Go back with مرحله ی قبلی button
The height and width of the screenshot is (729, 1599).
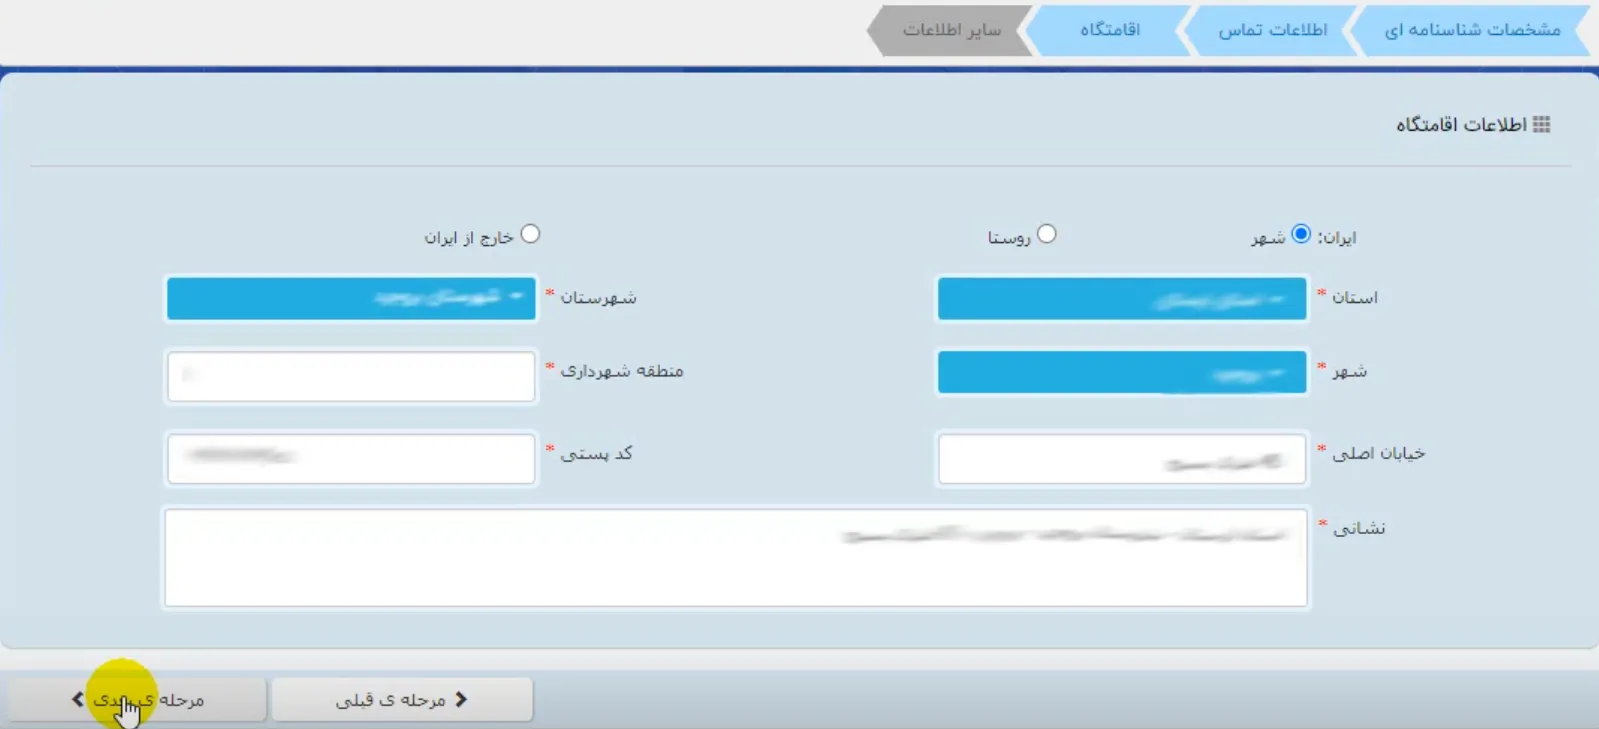[x=402, y=699]
